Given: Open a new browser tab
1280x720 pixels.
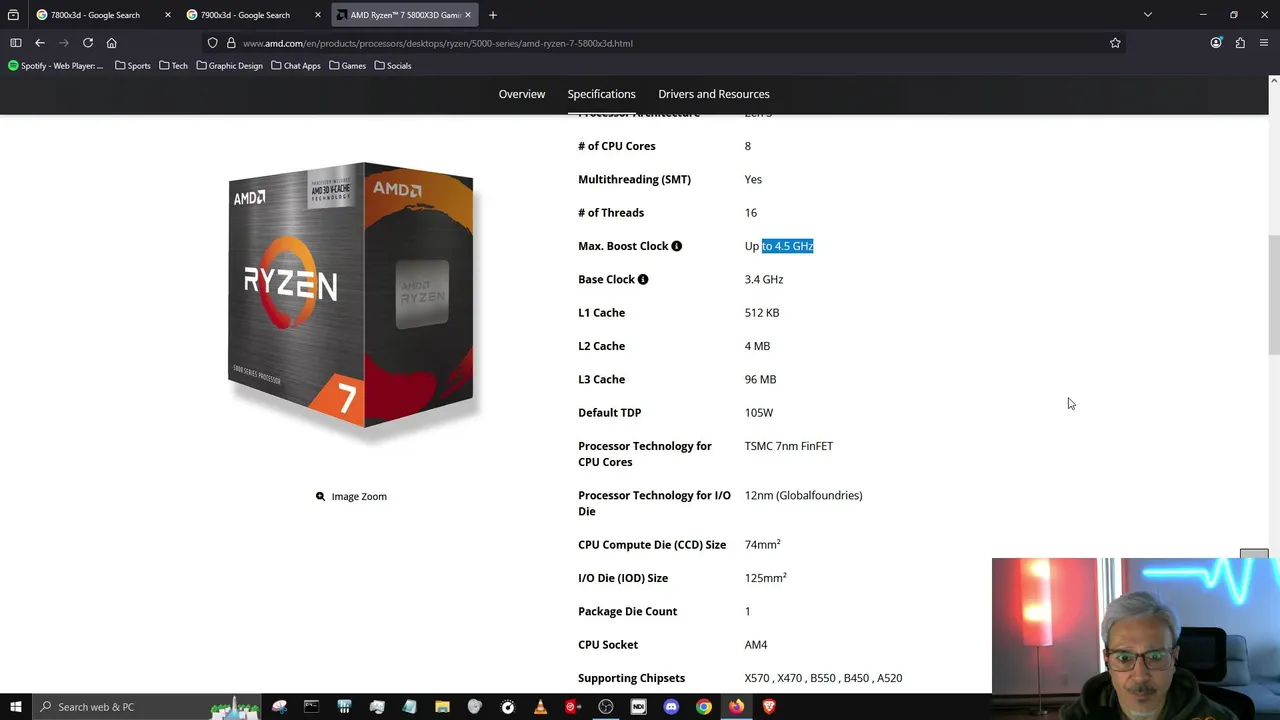Looking at the screenshot, I should (493, 15).
